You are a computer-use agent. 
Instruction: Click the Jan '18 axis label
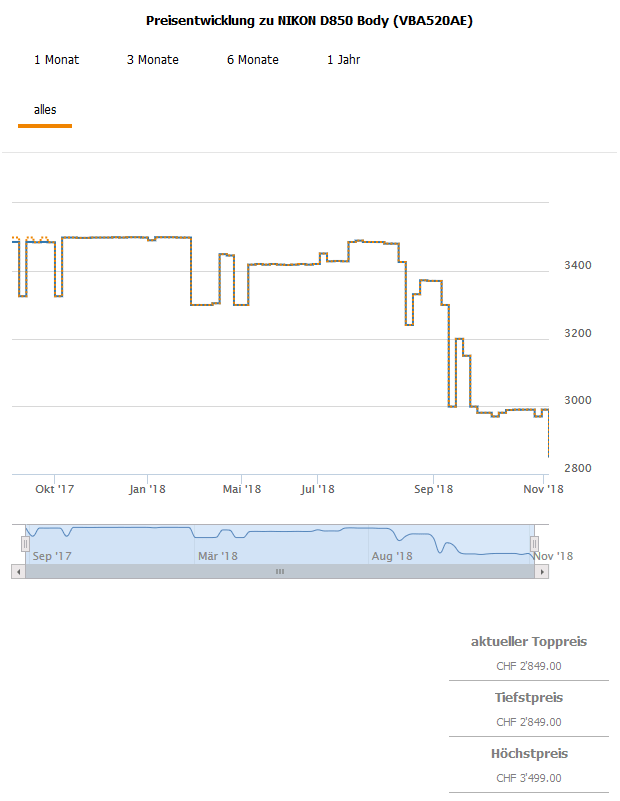tap(147, 489)
